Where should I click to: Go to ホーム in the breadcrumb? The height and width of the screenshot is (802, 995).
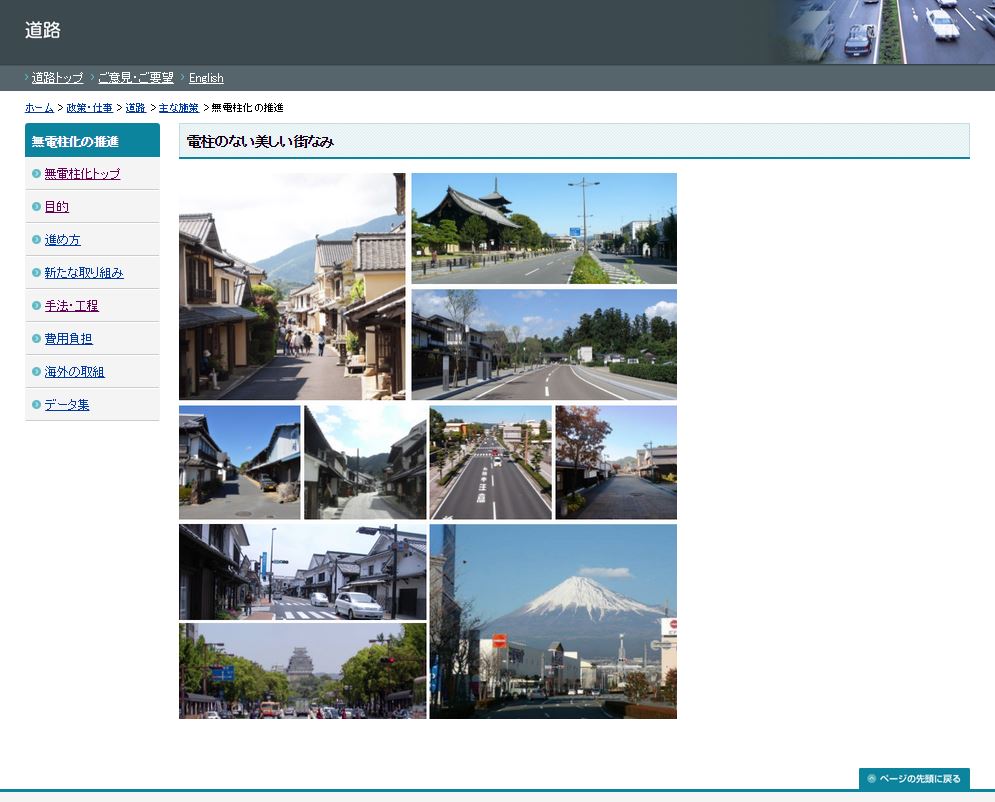tap(39, 108)
